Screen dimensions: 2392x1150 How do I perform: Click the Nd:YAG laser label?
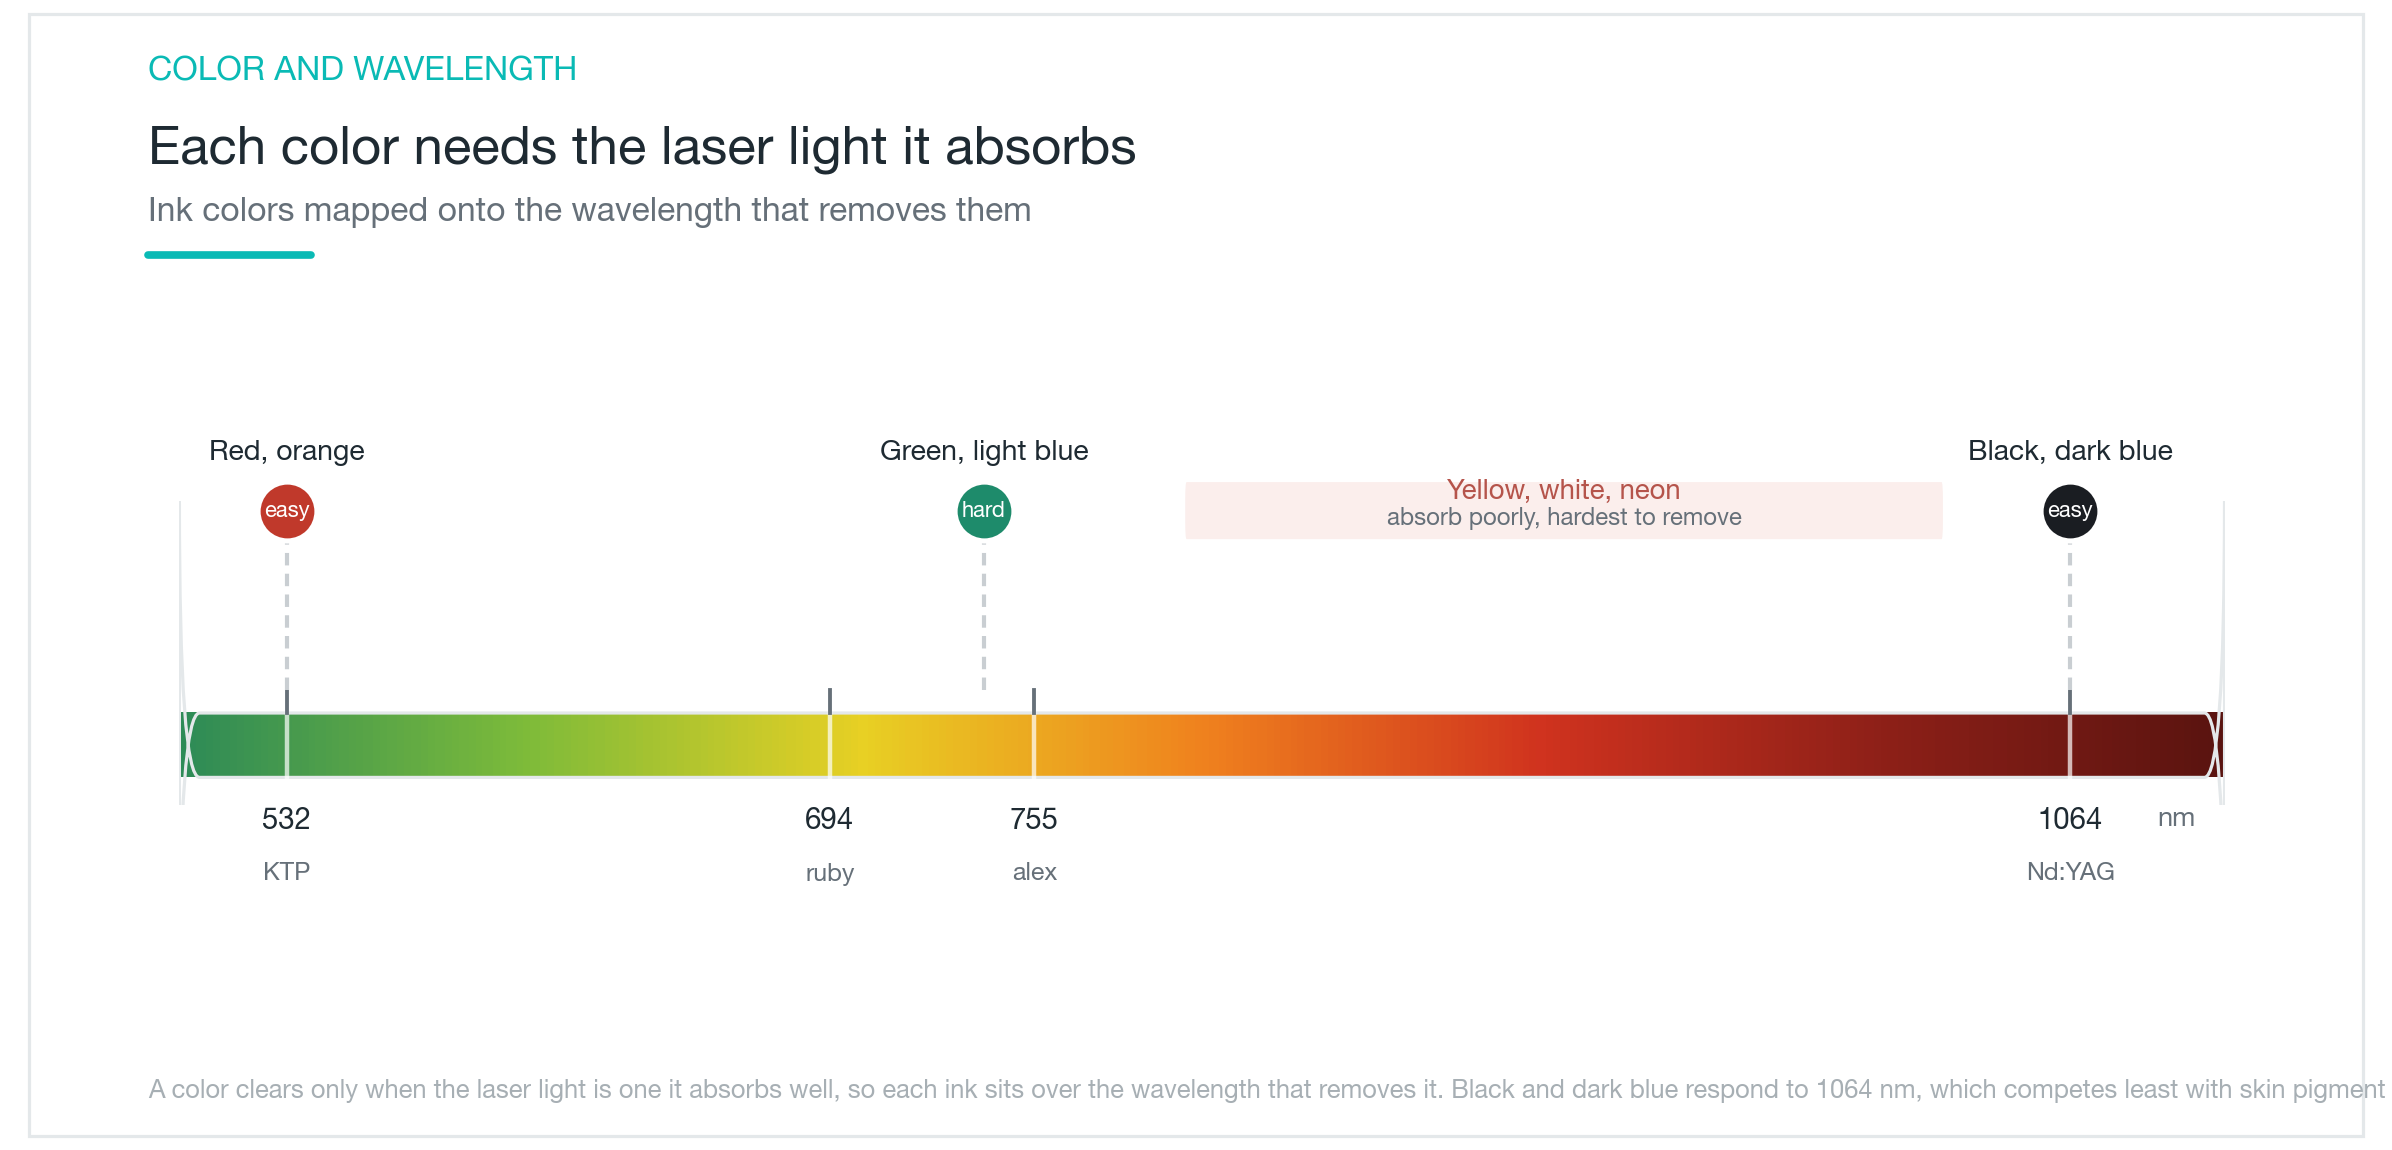(2070, 871)
